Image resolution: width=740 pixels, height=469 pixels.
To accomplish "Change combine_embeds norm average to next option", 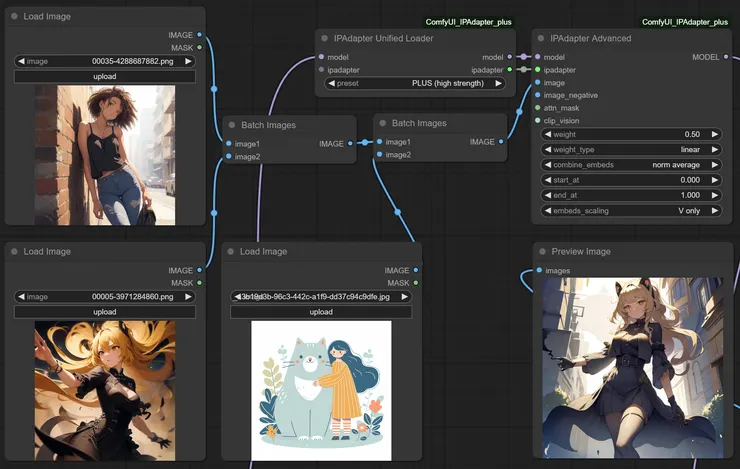I will (715, 165).
